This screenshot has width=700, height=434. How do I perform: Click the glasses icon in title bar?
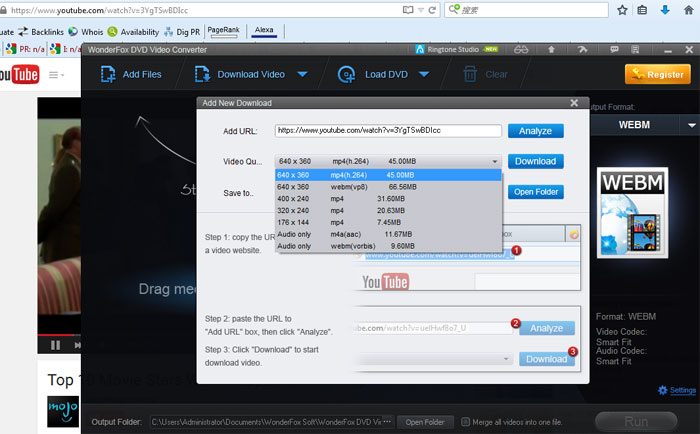tap(521, 50)
